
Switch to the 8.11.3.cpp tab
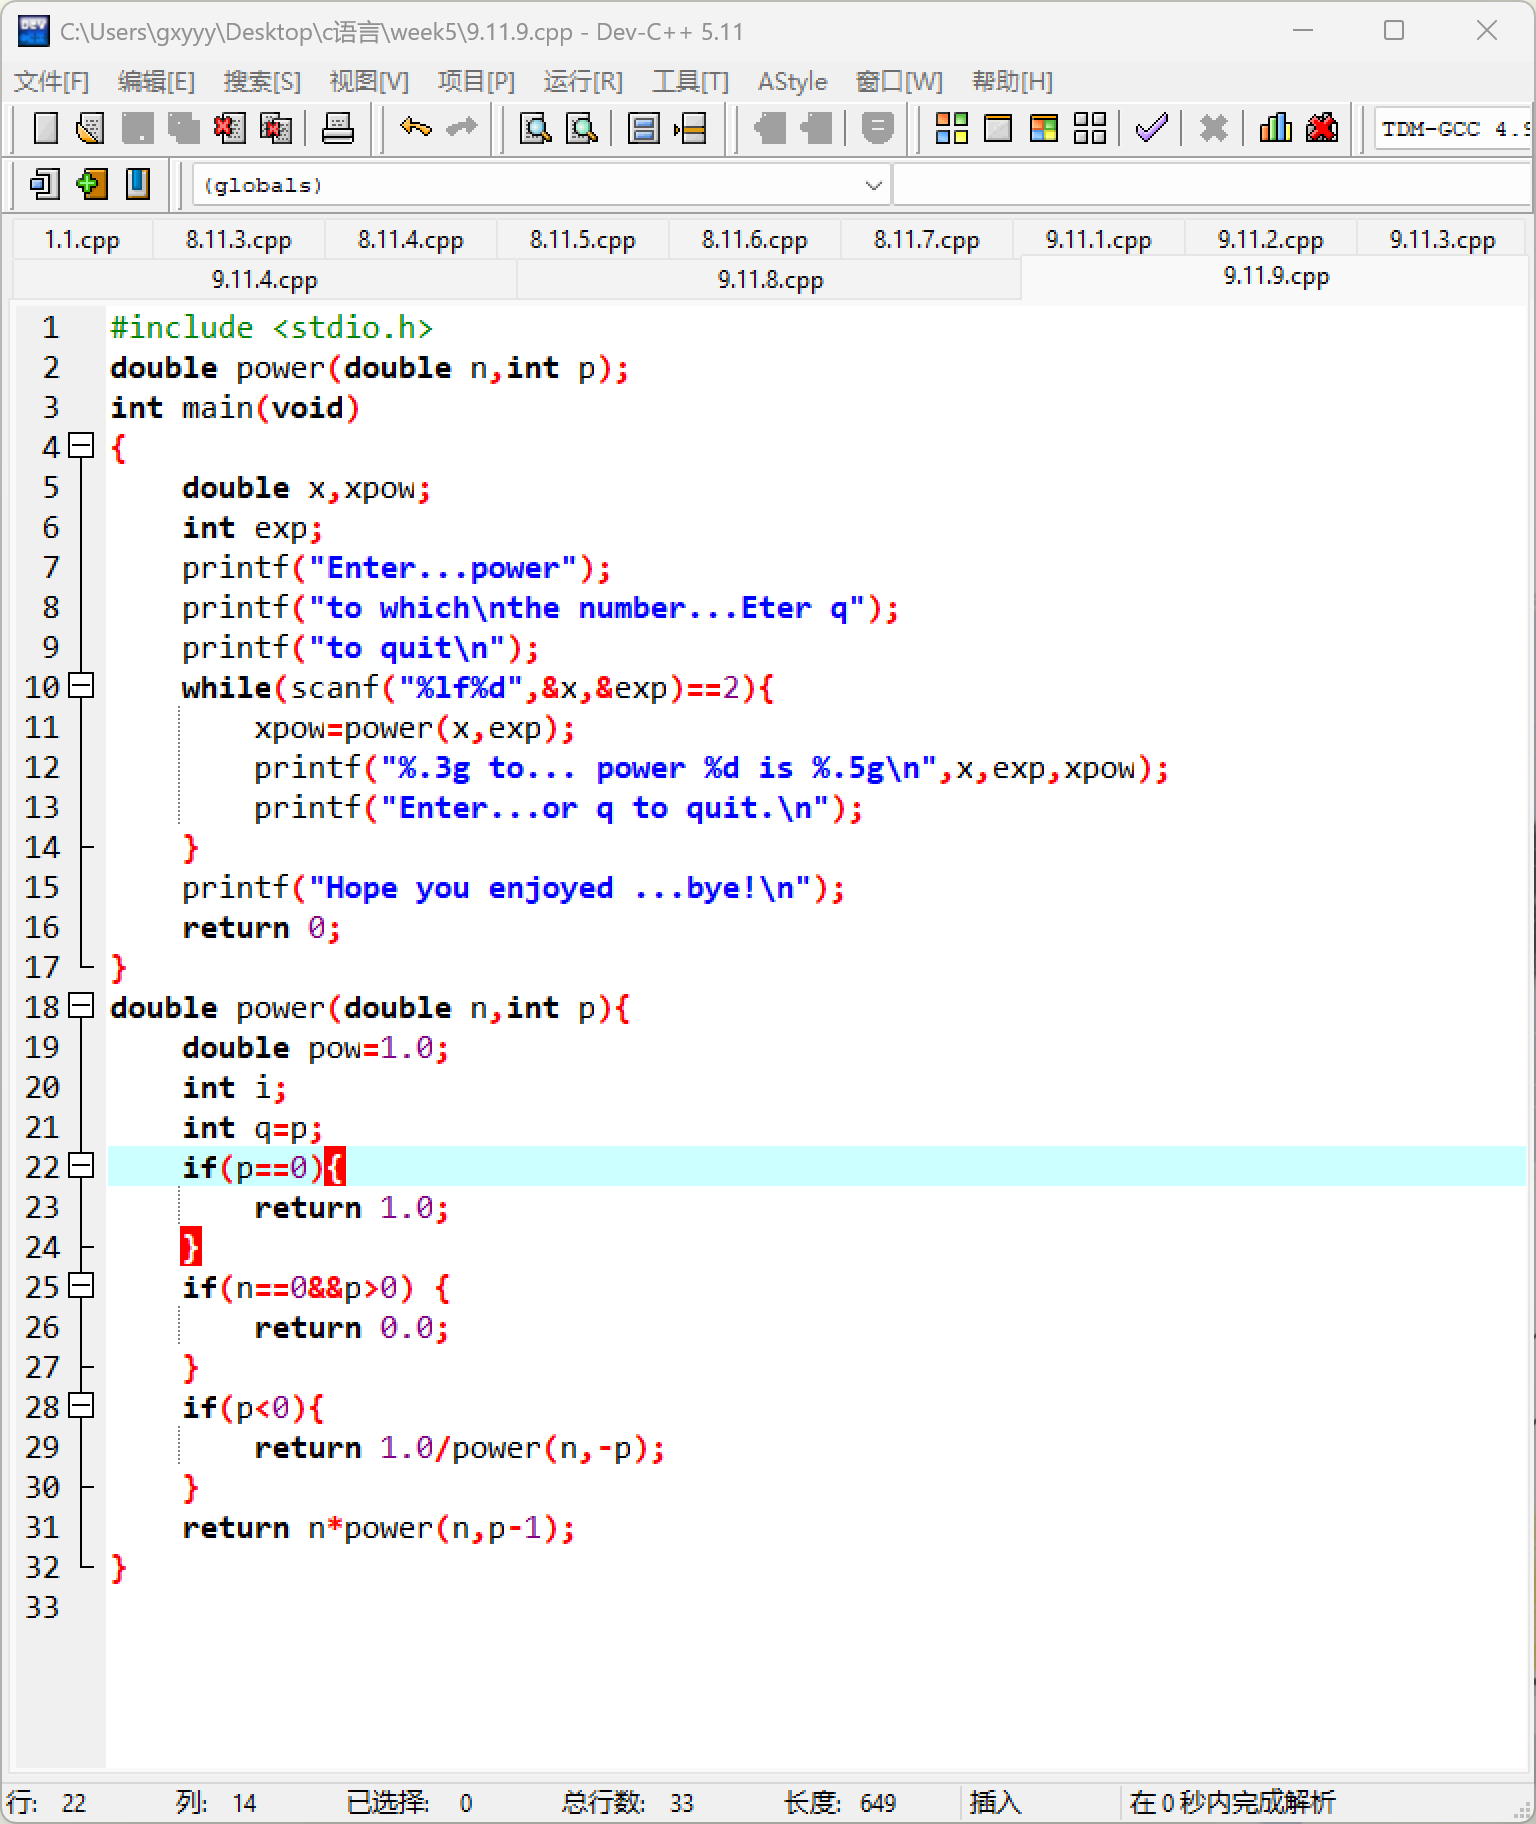pyautogui.click(x=238, y=240)
